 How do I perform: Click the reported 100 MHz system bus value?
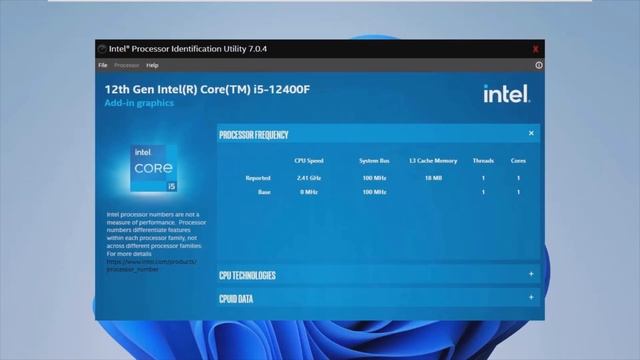[374, 178]
